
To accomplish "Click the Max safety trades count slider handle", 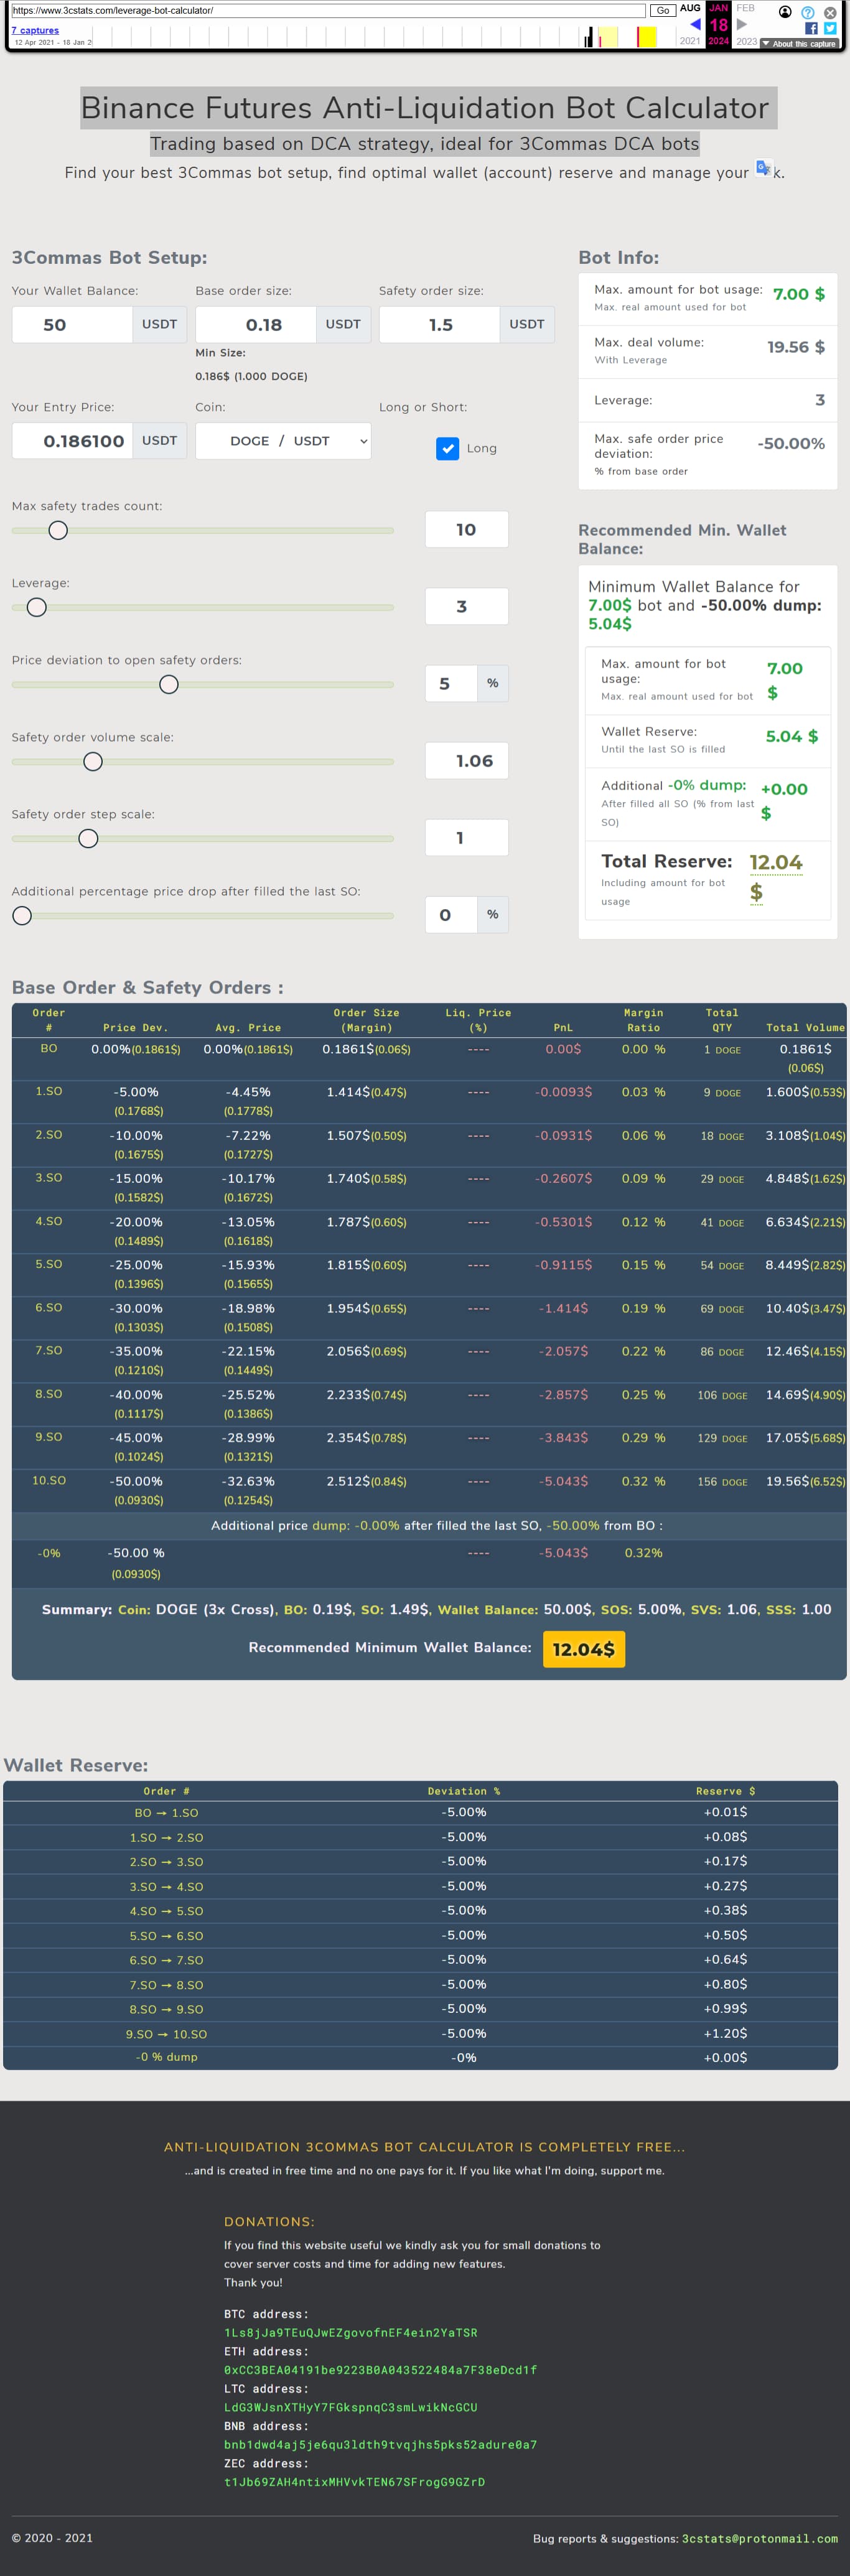I will 58,530.
